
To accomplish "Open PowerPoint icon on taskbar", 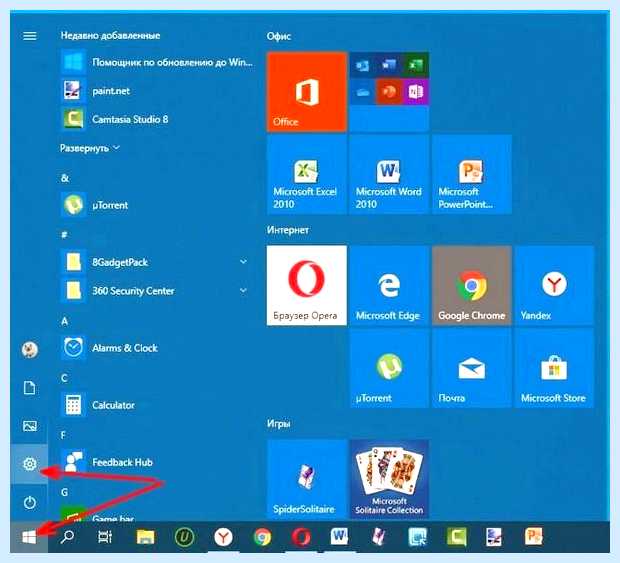I will [533, 537].
